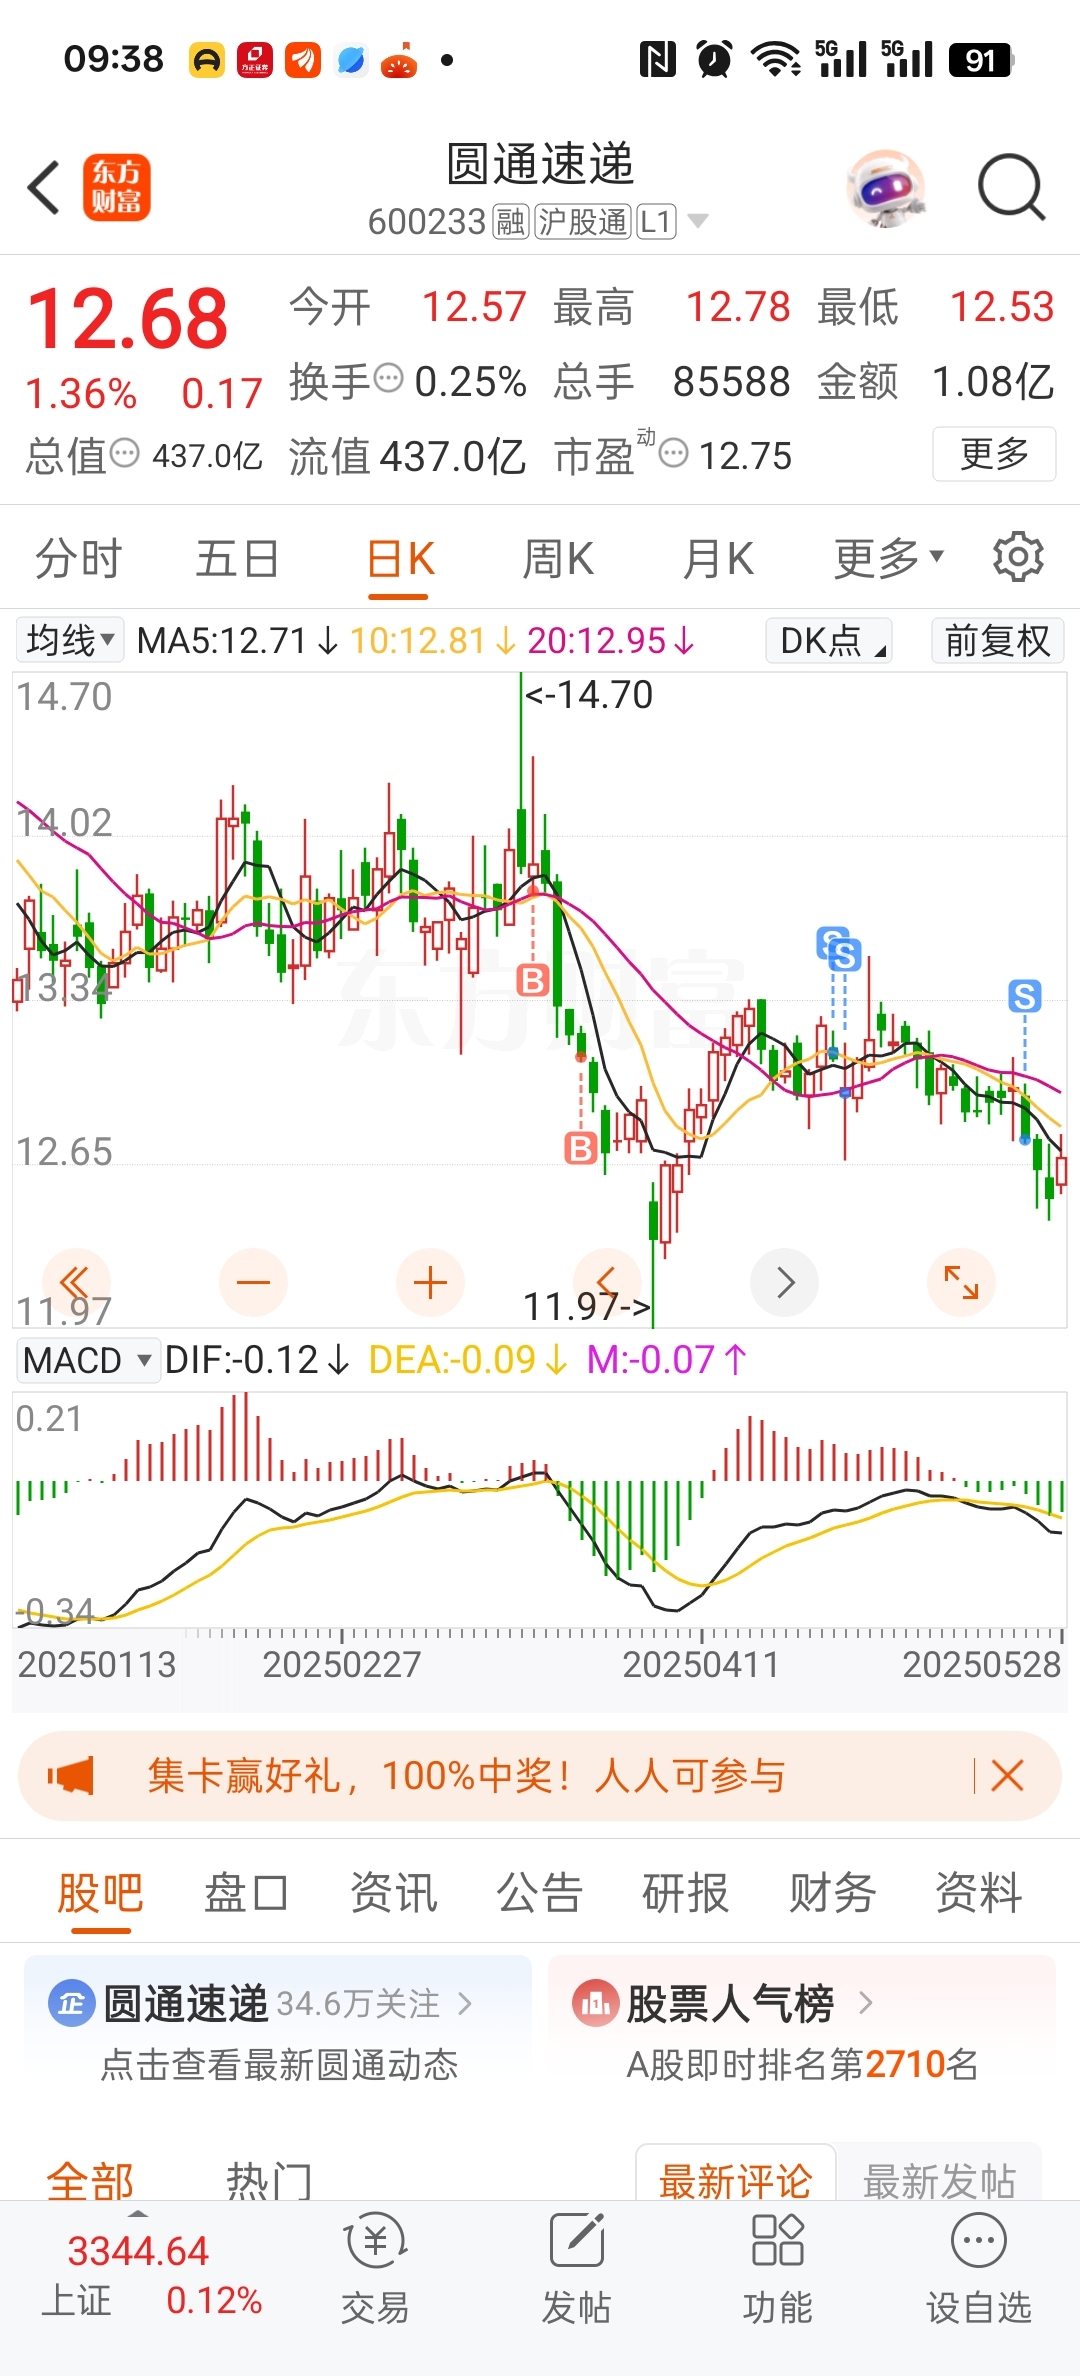Open the 盘口 tab

tap(246, 1892)
